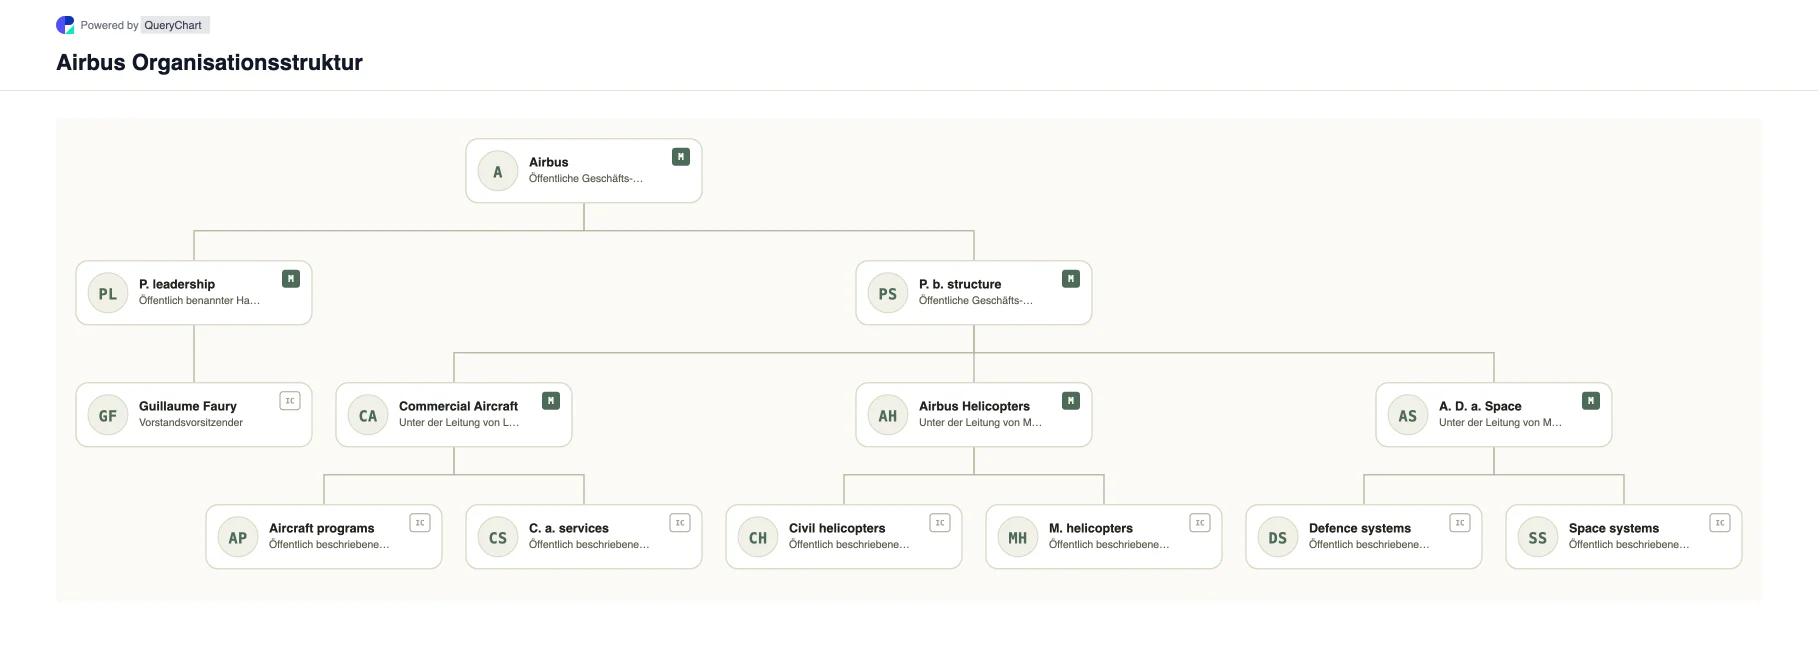1818x658 pixels.
Task: Click the "P. leadership" node title
Action: 177,284
